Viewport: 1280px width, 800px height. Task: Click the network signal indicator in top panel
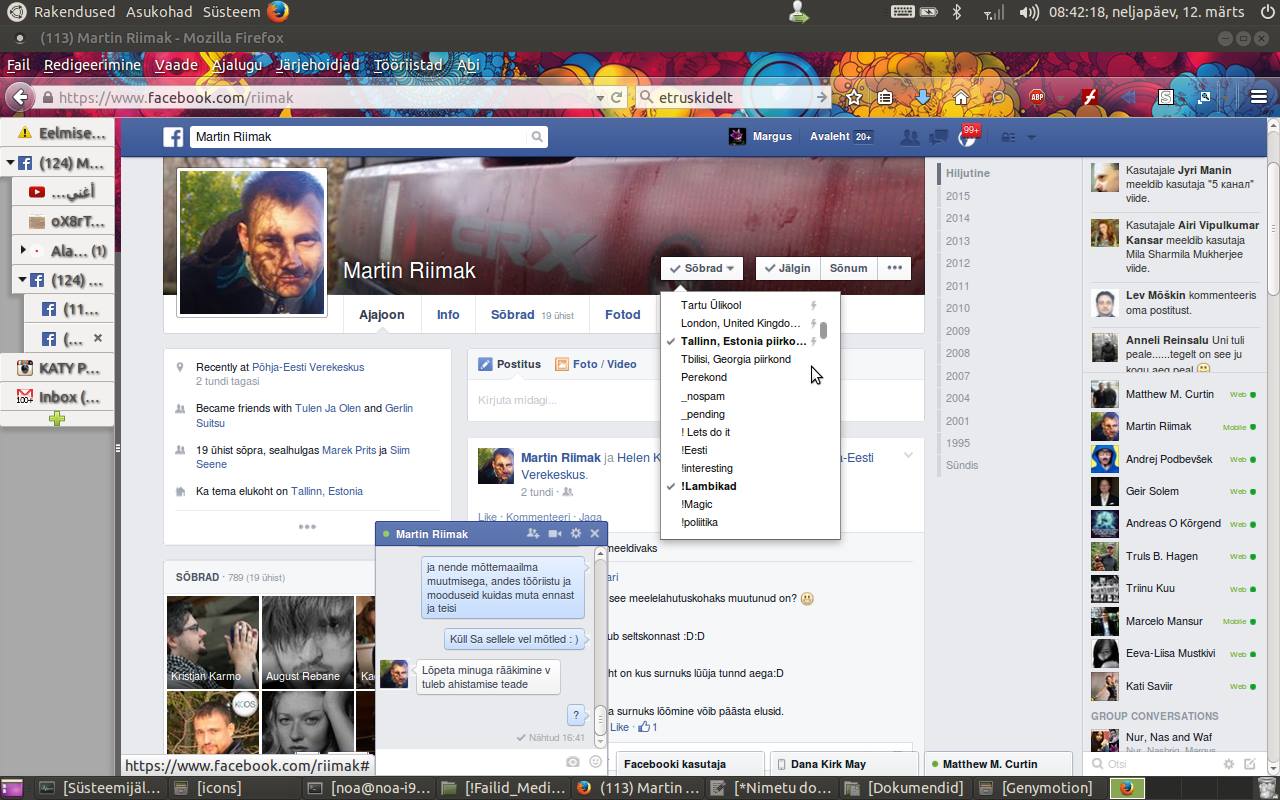pyautogui.click(x=993, y=12)
